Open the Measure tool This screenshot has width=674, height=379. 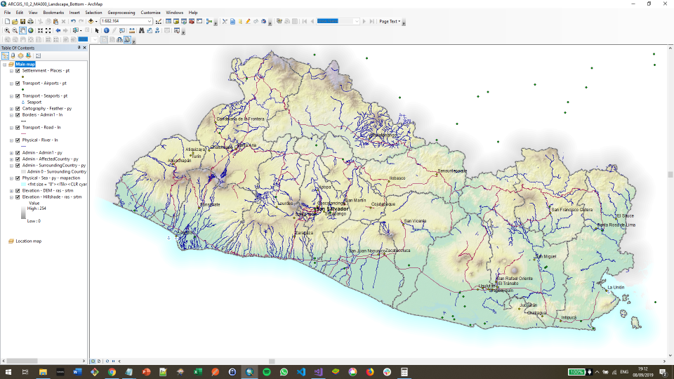[x=132, y=31]
